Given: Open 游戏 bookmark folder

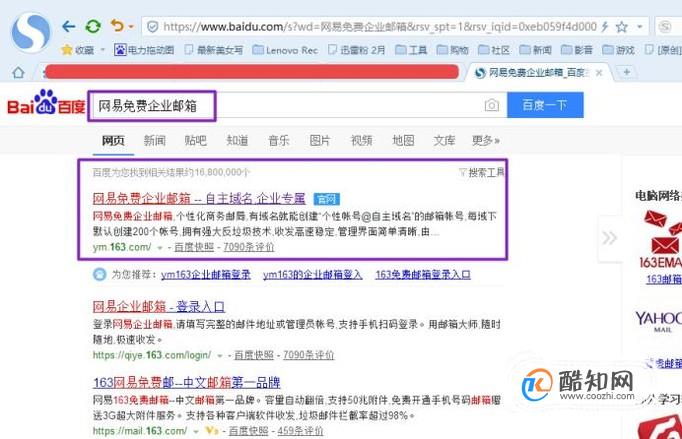Looking at the screenshot, I should pyautogui.click(x=618, y=50).
